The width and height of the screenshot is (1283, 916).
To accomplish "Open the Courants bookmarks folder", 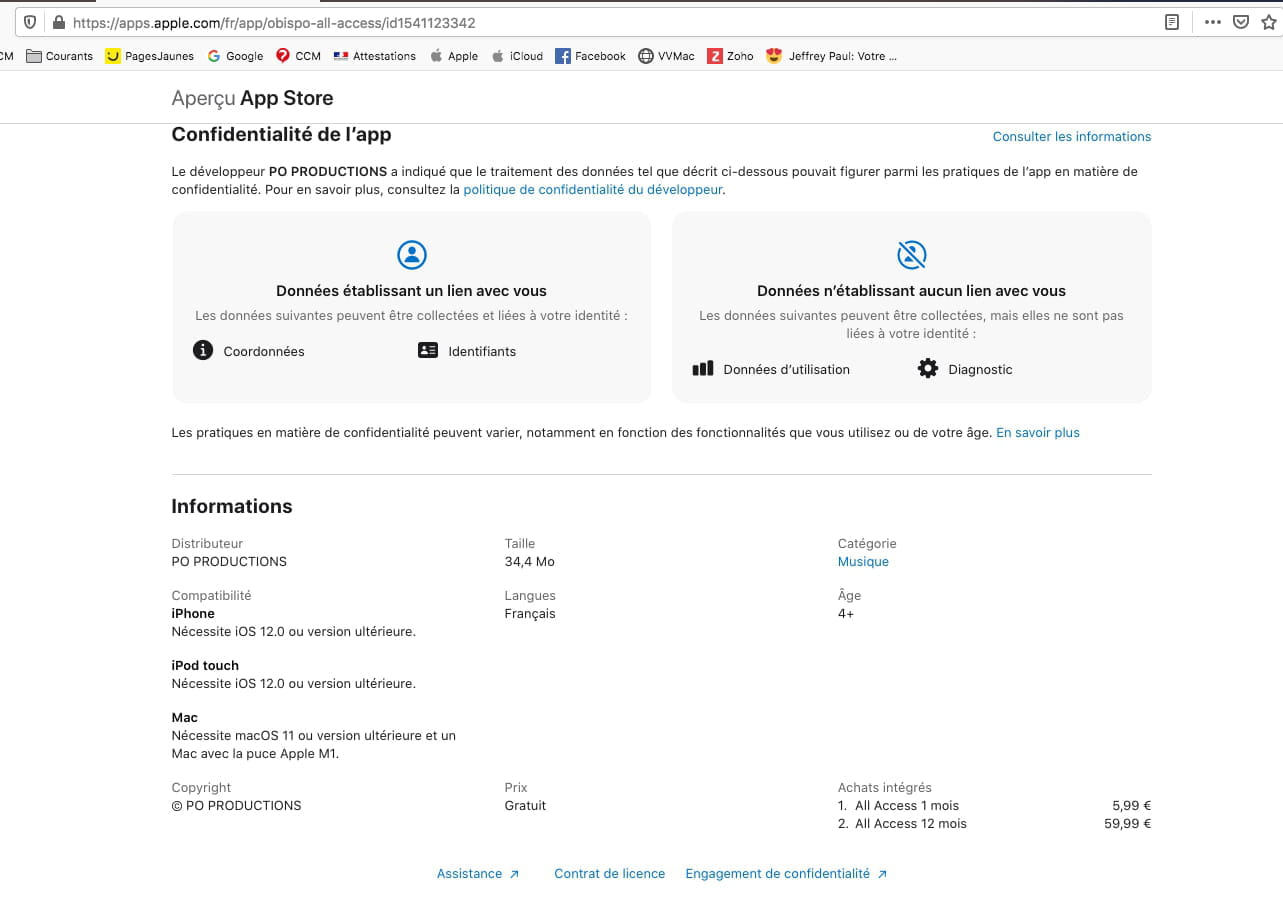I will pyautogui.click(x=60, y=56).
